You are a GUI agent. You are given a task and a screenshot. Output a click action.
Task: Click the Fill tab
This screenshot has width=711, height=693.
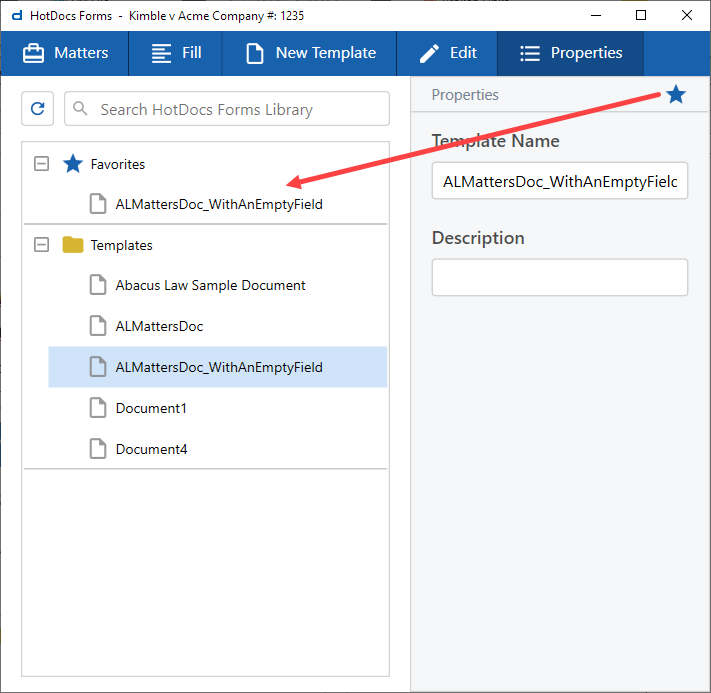(175, 53)
